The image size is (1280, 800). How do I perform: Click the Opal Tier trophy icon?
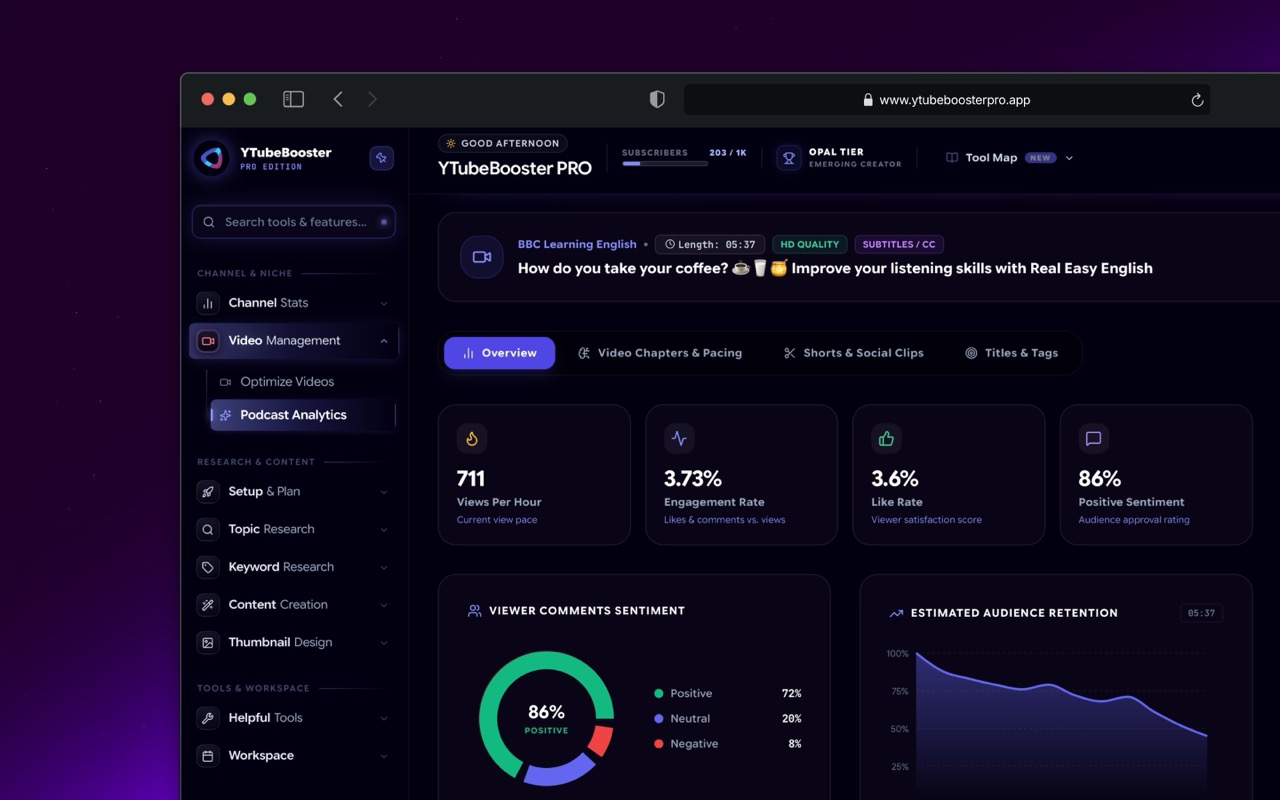coord(789,158)
